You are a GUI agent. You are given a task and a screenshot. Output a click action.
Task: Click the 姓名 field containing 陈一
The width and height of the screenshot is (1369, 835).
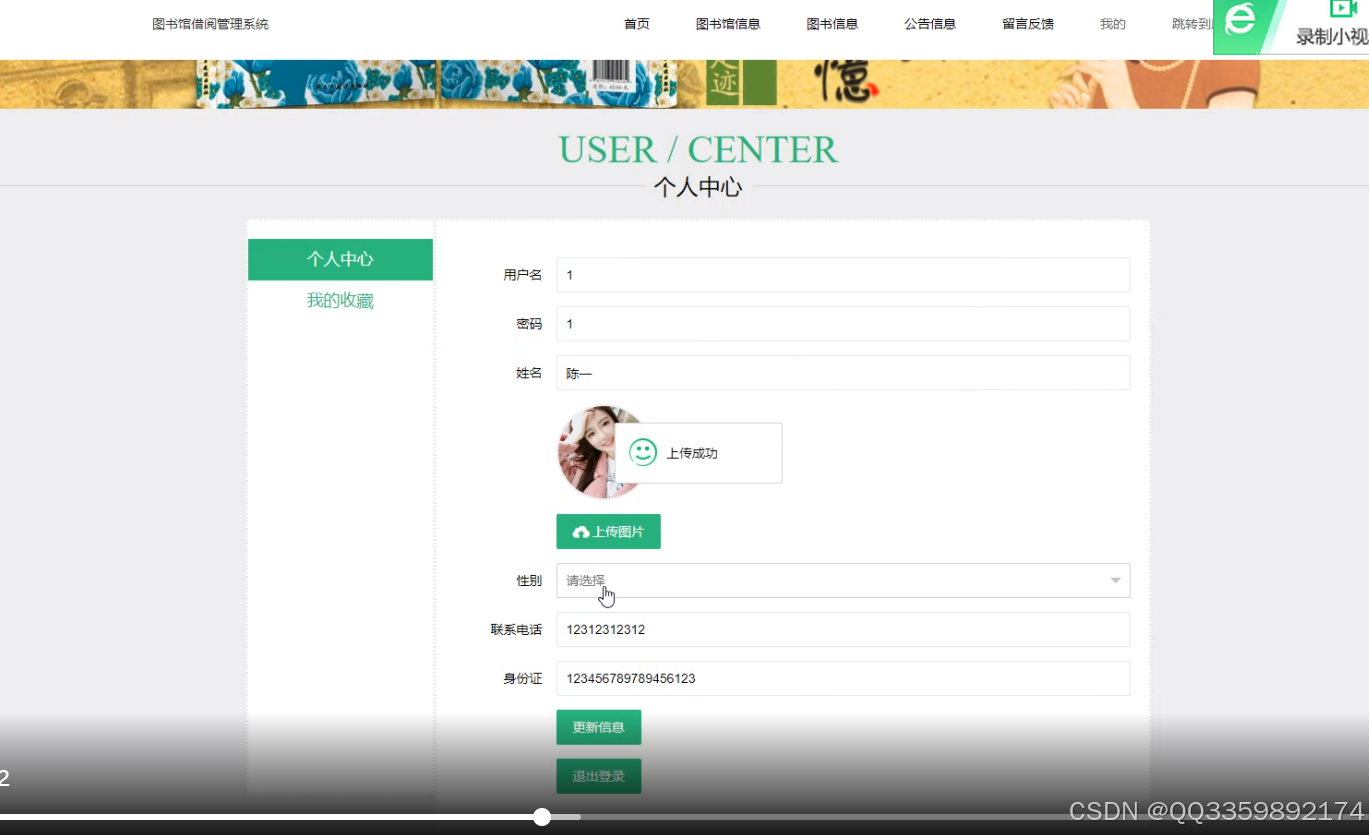843,373
